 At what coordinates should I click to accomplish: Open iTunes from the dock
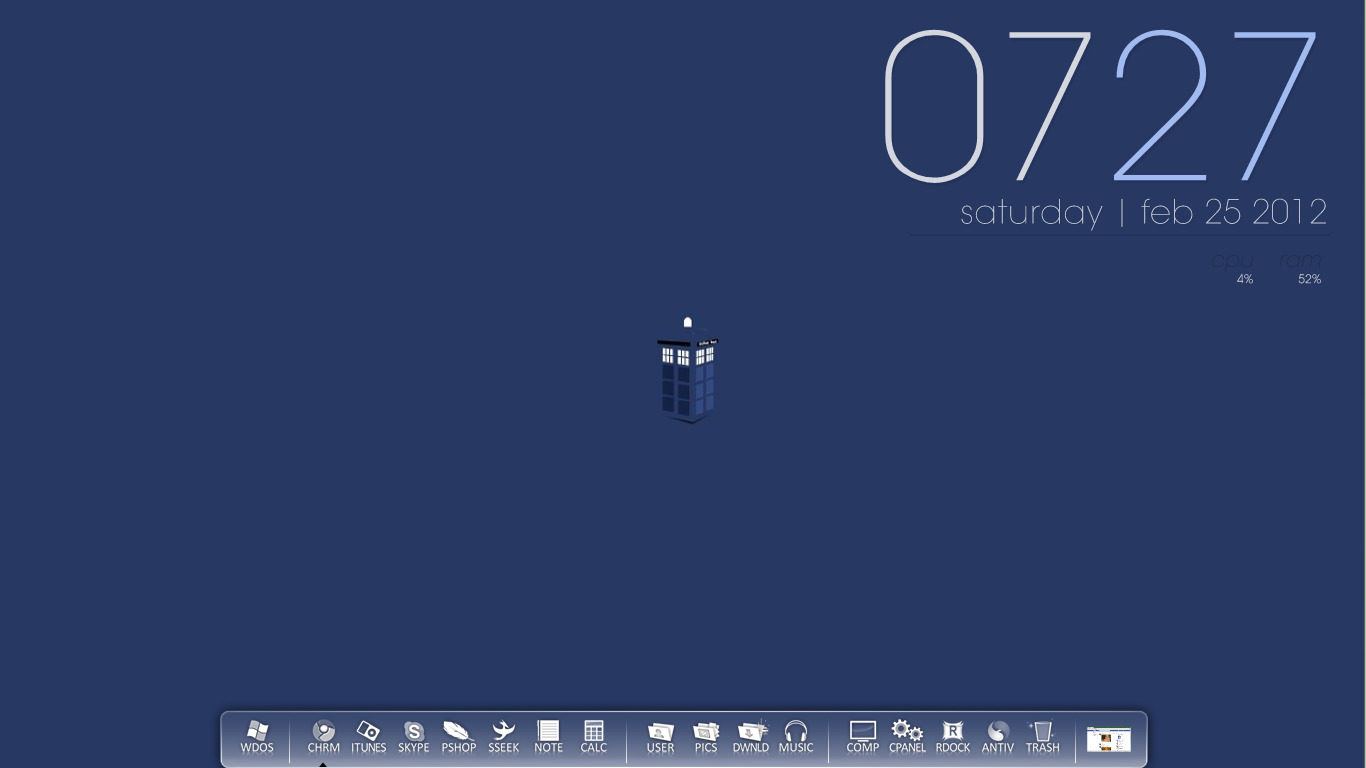point(368,737)
